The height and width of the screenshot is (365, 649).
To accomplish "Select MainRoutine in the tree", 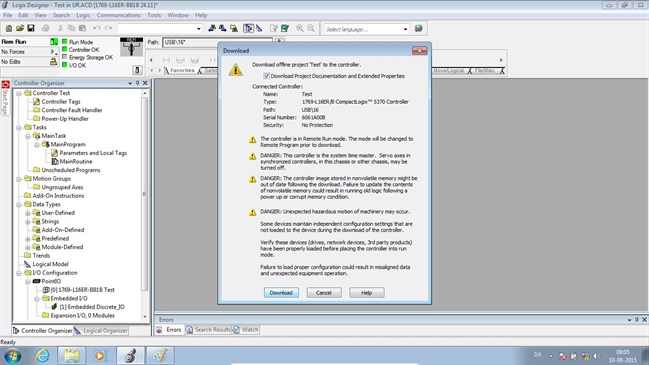I will pyautogui.click(x=76, y=161).
